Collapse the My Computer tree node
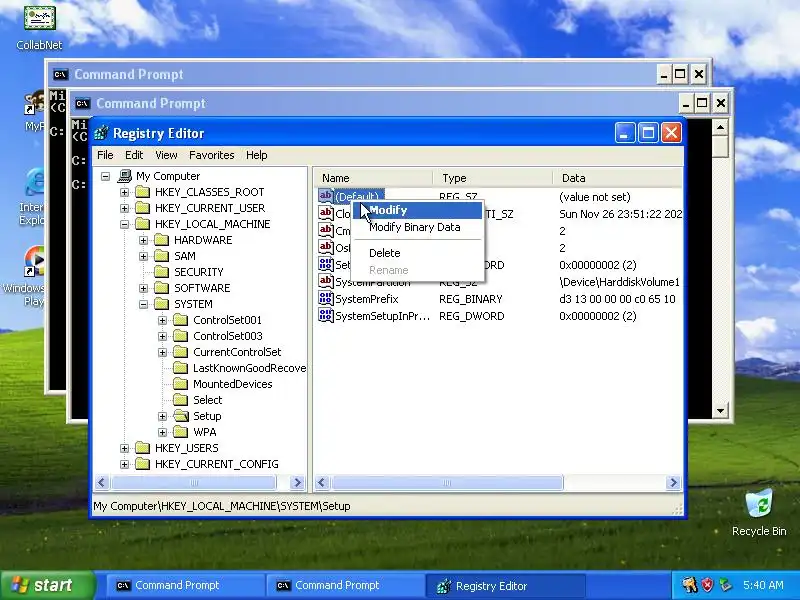800x600 pixels. click(x=106, y=177)
